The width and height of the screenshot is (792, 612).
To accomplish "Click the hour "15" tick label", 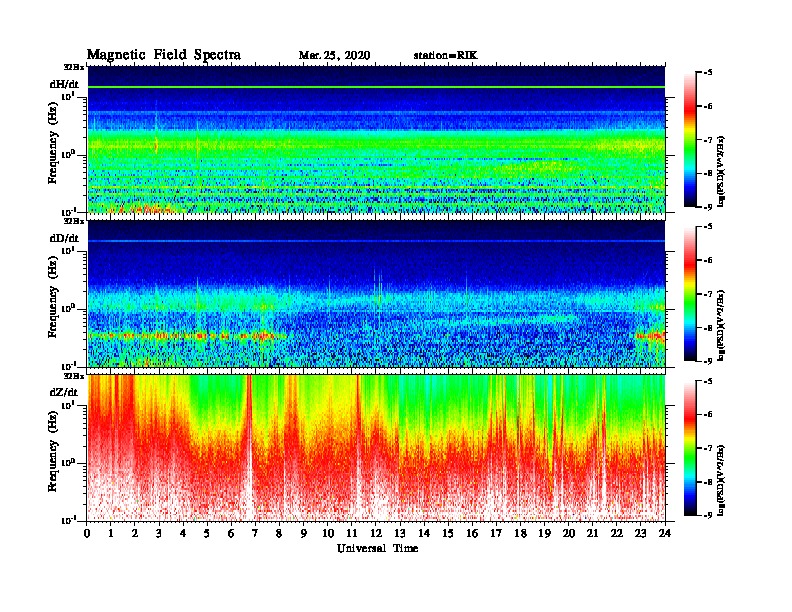I will click(x=448, y=533).
